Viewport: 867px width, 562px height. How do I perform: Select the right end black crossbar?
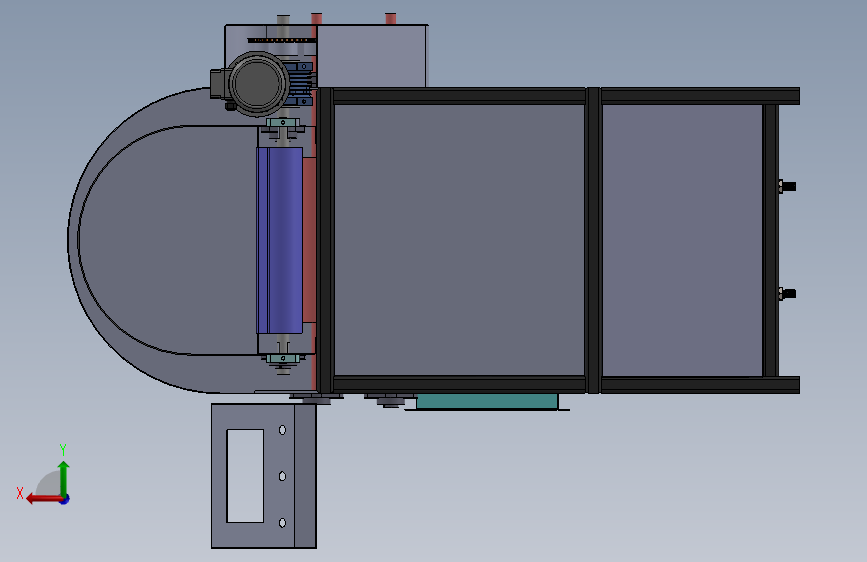[x=770, y=240]
